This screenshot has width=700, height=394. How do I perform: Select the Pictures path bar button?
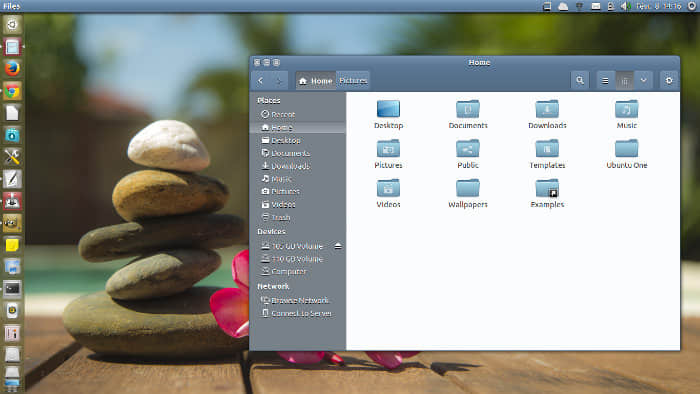353,80
